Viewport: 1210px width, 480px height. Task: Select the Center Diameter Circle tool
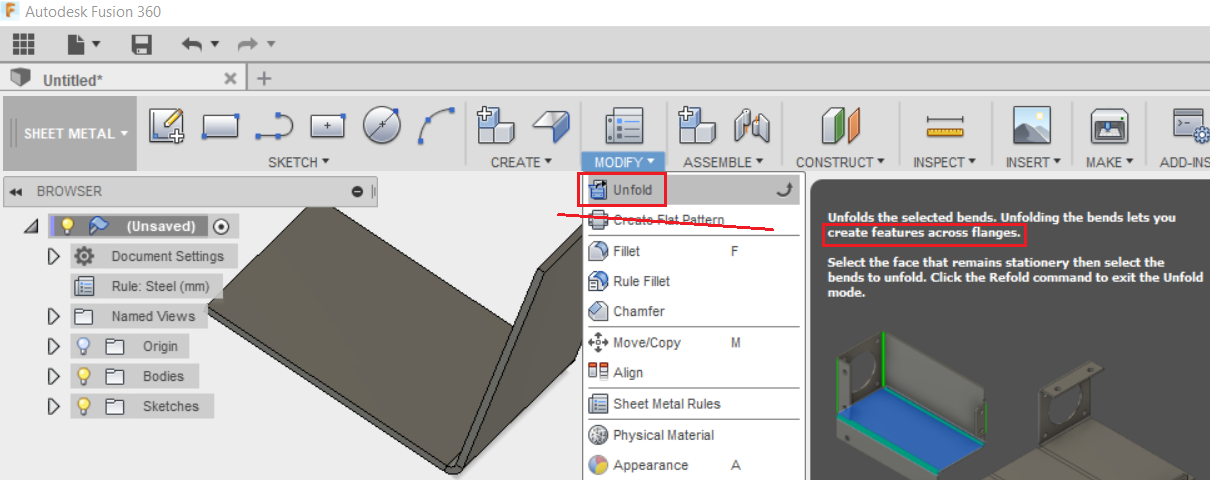pos(381,125)
